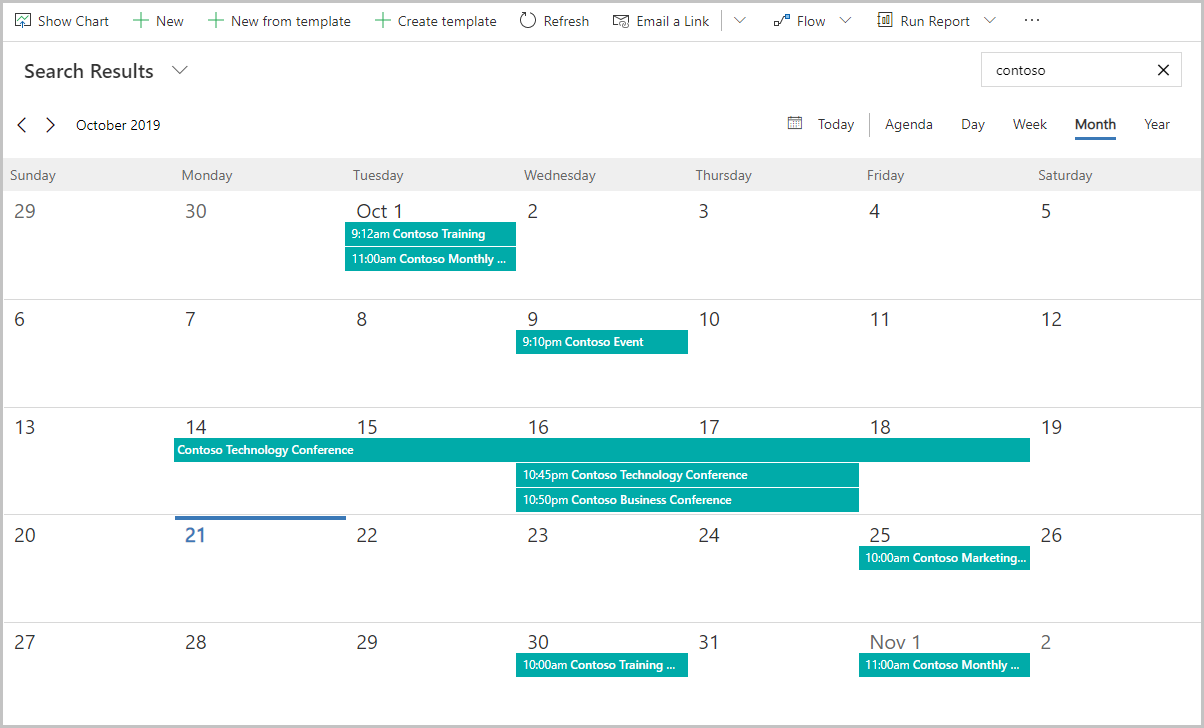Screen dimensions: 1204x728
Task: Click the date 25 number
Action: pos(880,535)
